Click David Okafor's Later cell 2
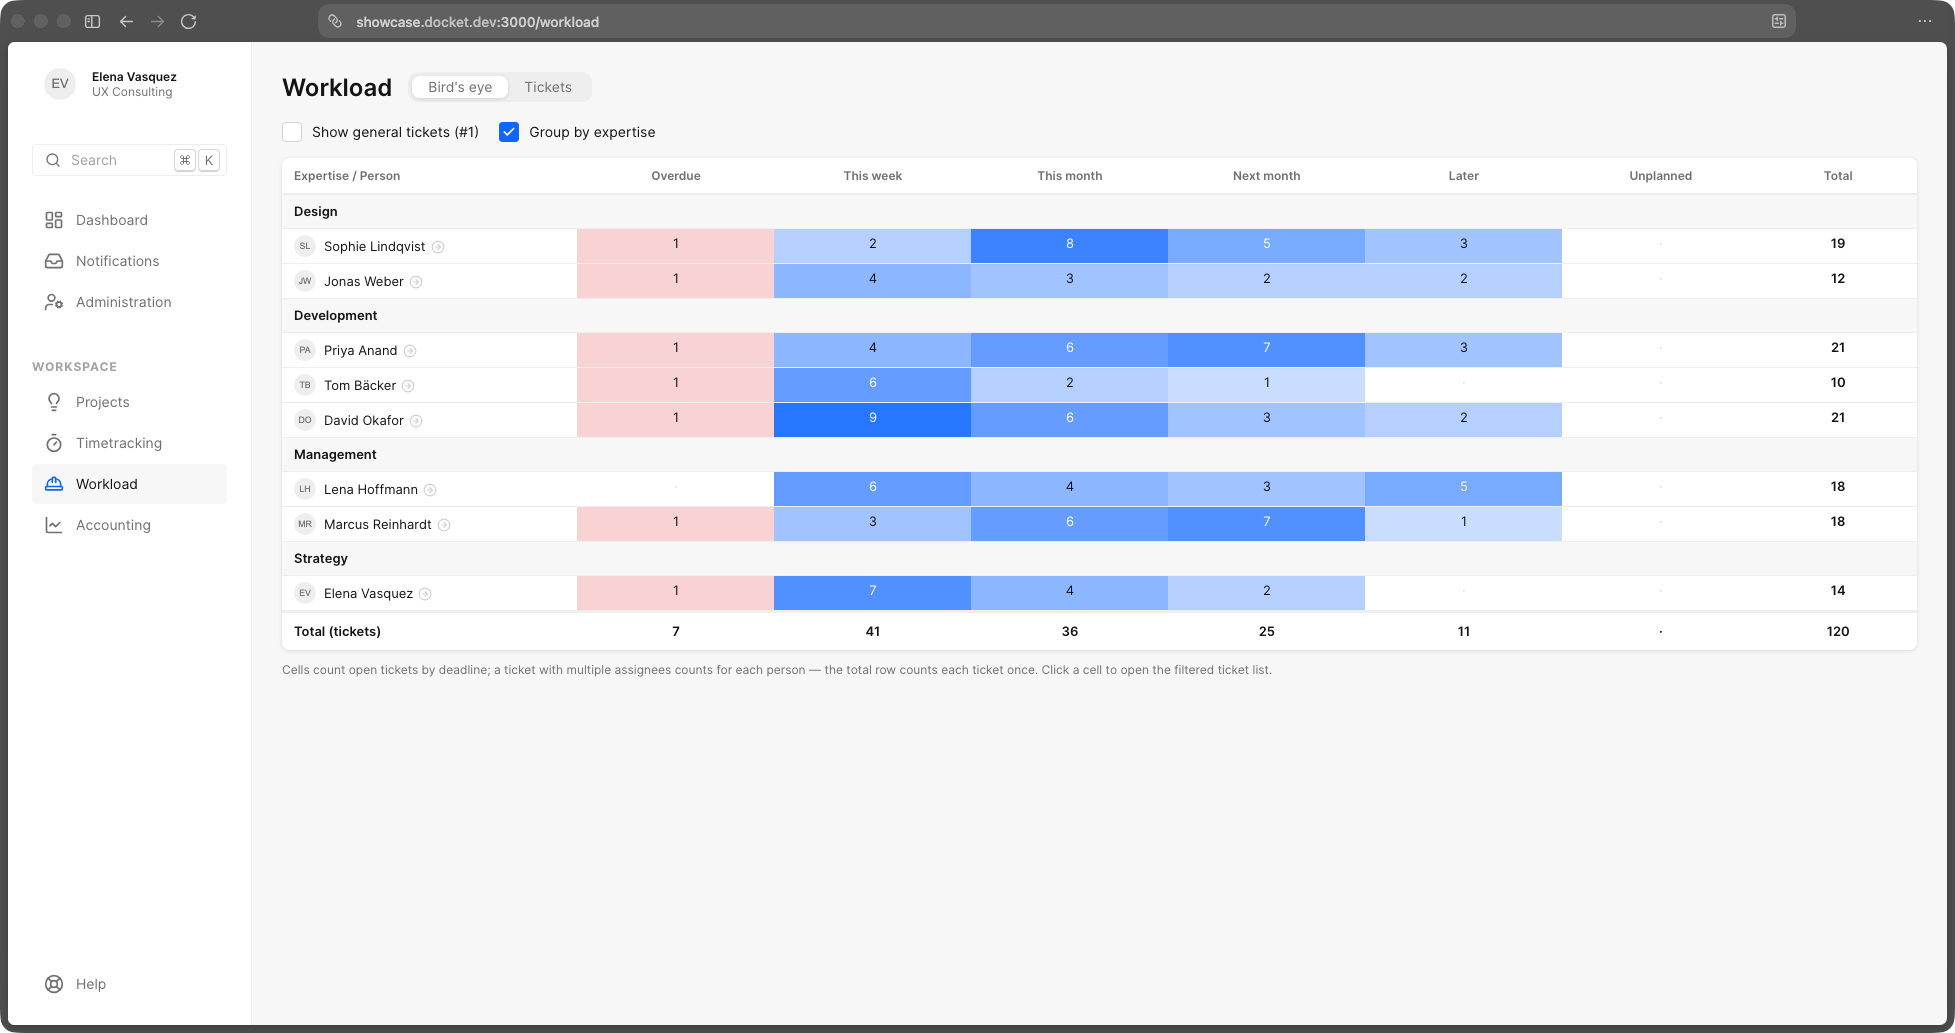1955x1033 pixels. tap(1463, 420)
